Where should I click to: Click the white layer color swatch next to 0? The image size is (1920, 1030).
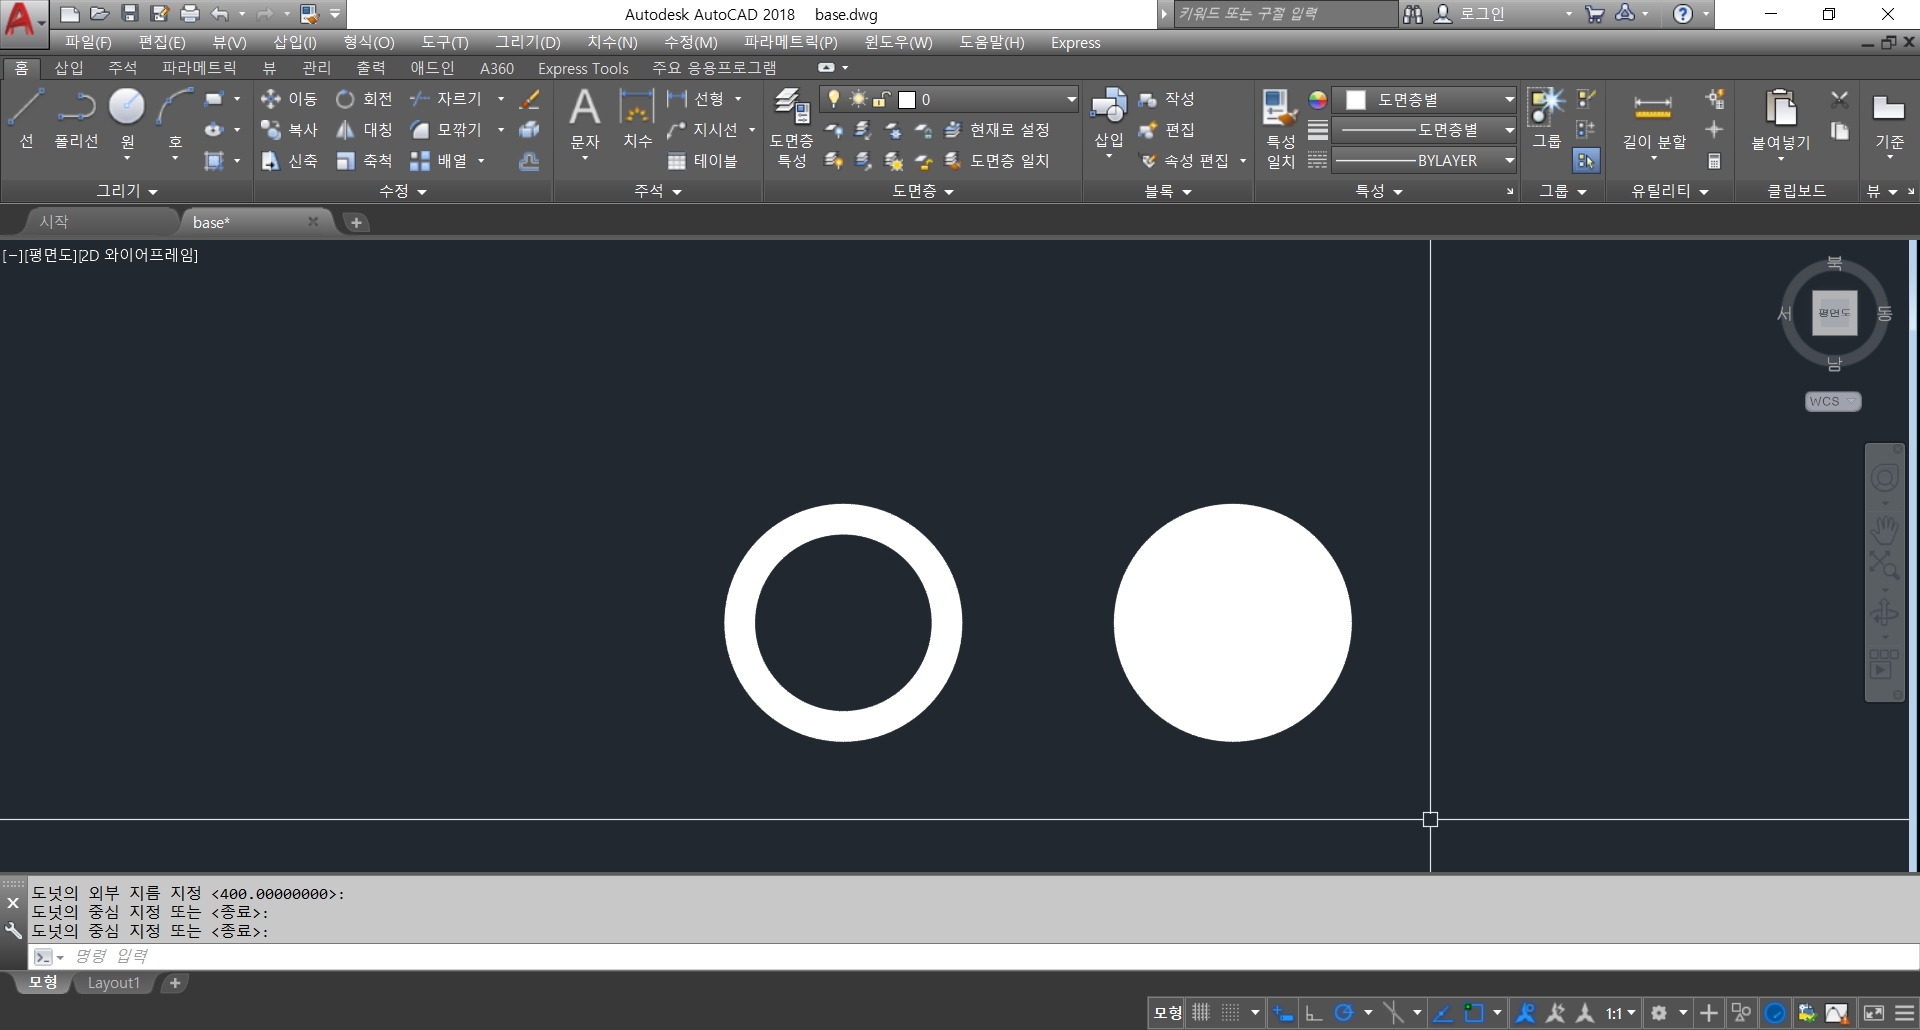pos(907,99)
